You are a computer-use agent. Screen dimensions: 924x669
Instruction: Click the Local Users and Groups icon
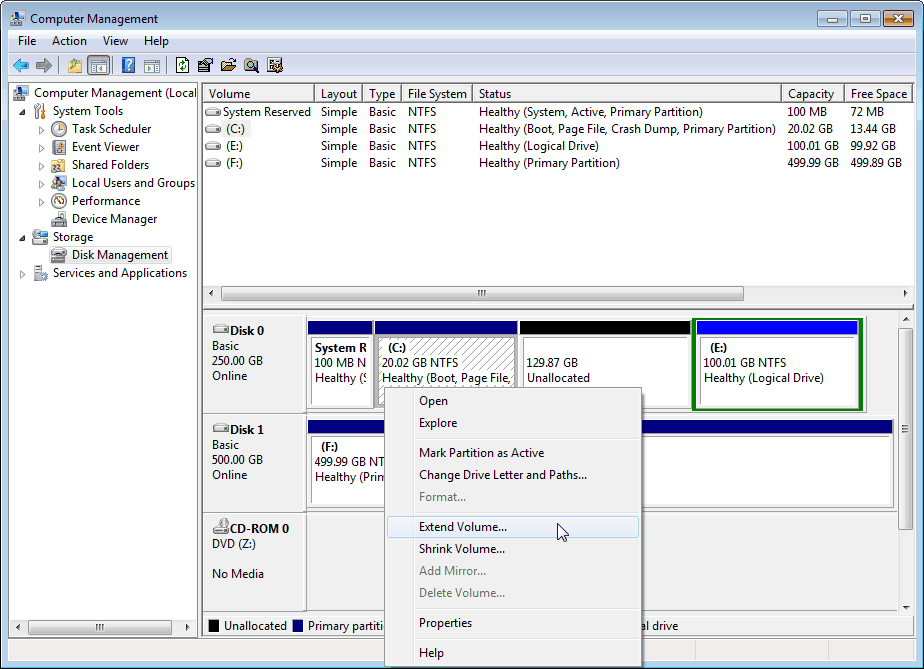pyautogui.click(x=59, y=183)
